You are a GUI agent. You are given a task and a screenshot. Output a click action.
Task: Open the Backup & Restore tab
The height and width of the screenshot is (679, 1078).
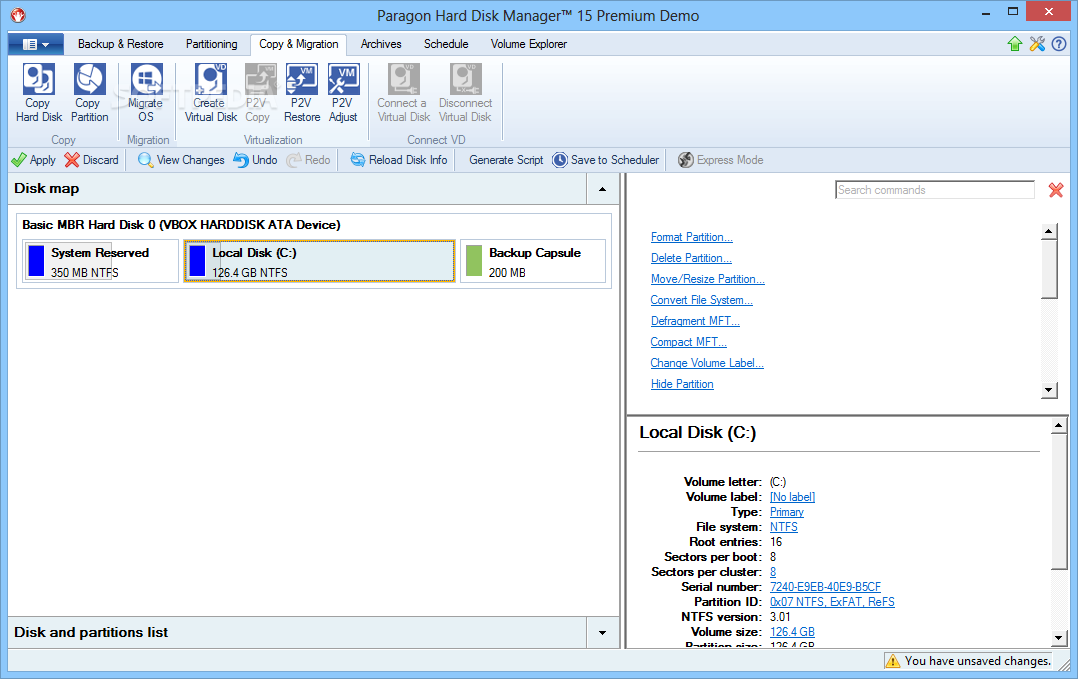[120, 44]
